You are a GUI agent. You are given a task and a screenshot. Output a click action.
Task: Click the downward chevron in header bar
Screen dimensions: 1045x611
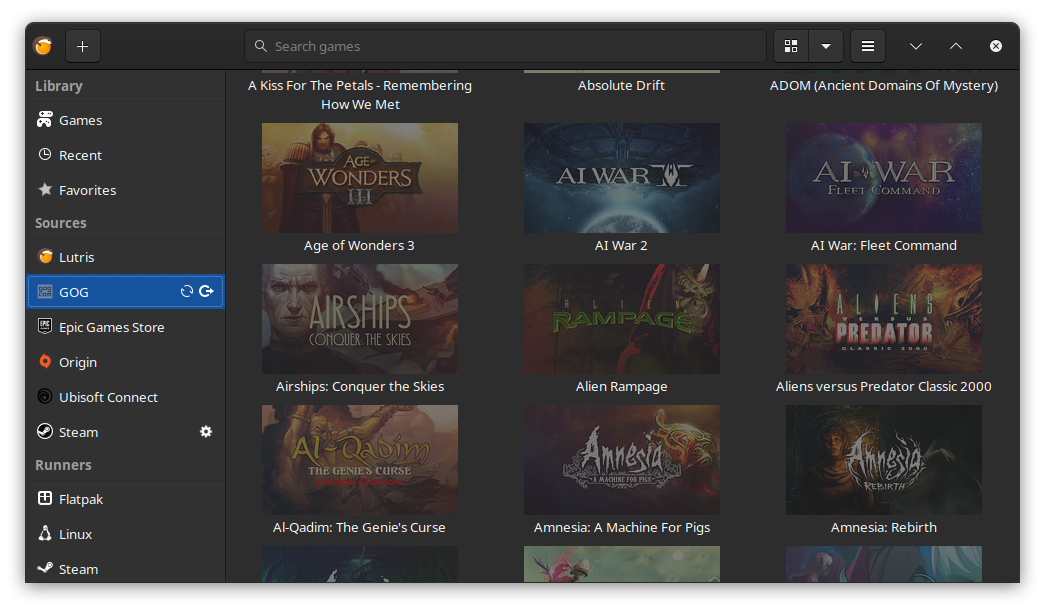click(916, 46)
